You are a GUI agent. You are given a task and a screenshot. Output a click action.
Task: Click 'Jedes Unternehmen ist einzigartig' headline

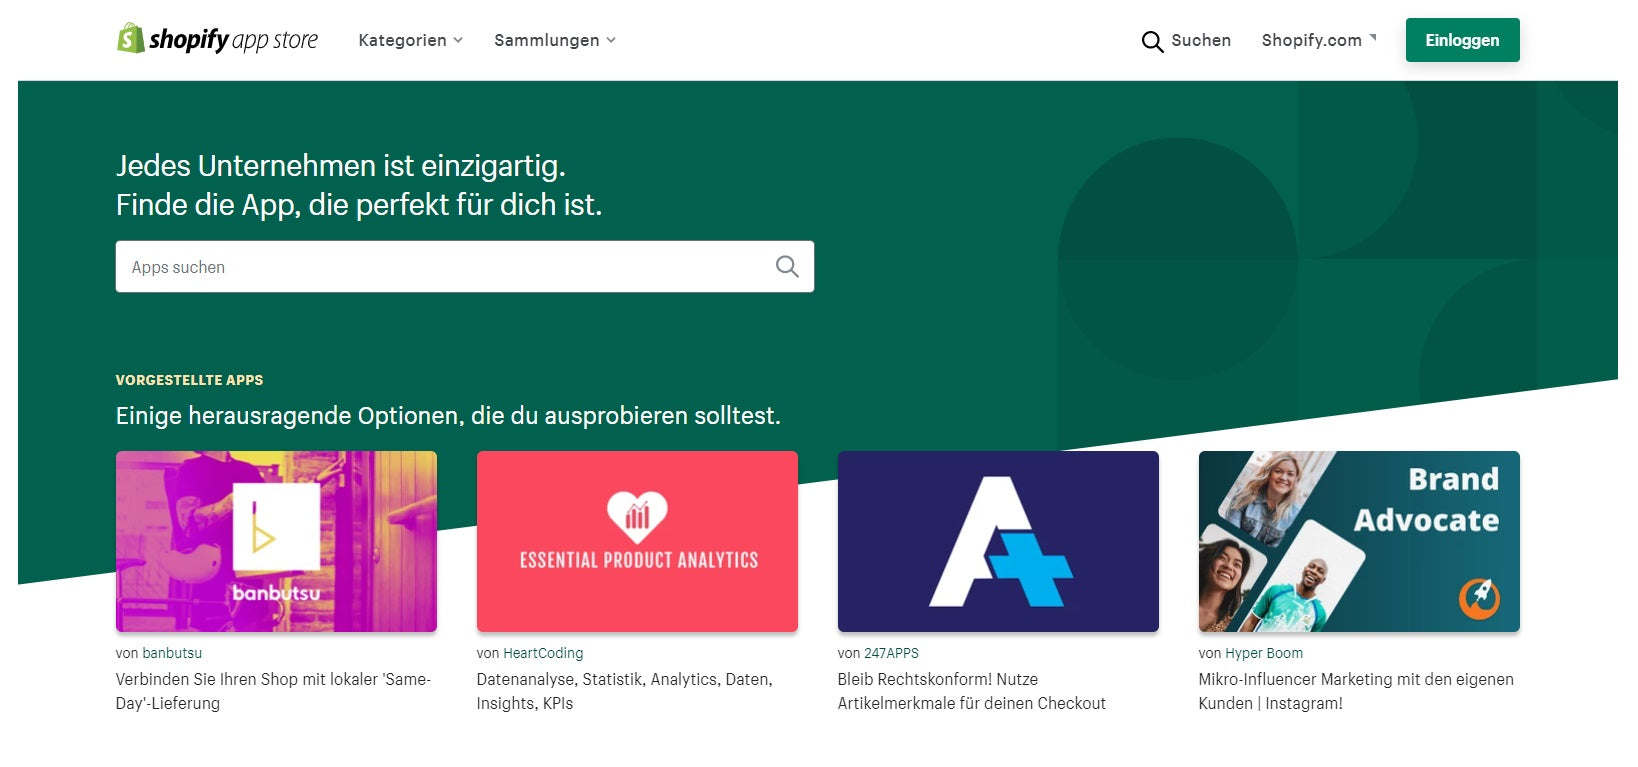coord(341,166)
